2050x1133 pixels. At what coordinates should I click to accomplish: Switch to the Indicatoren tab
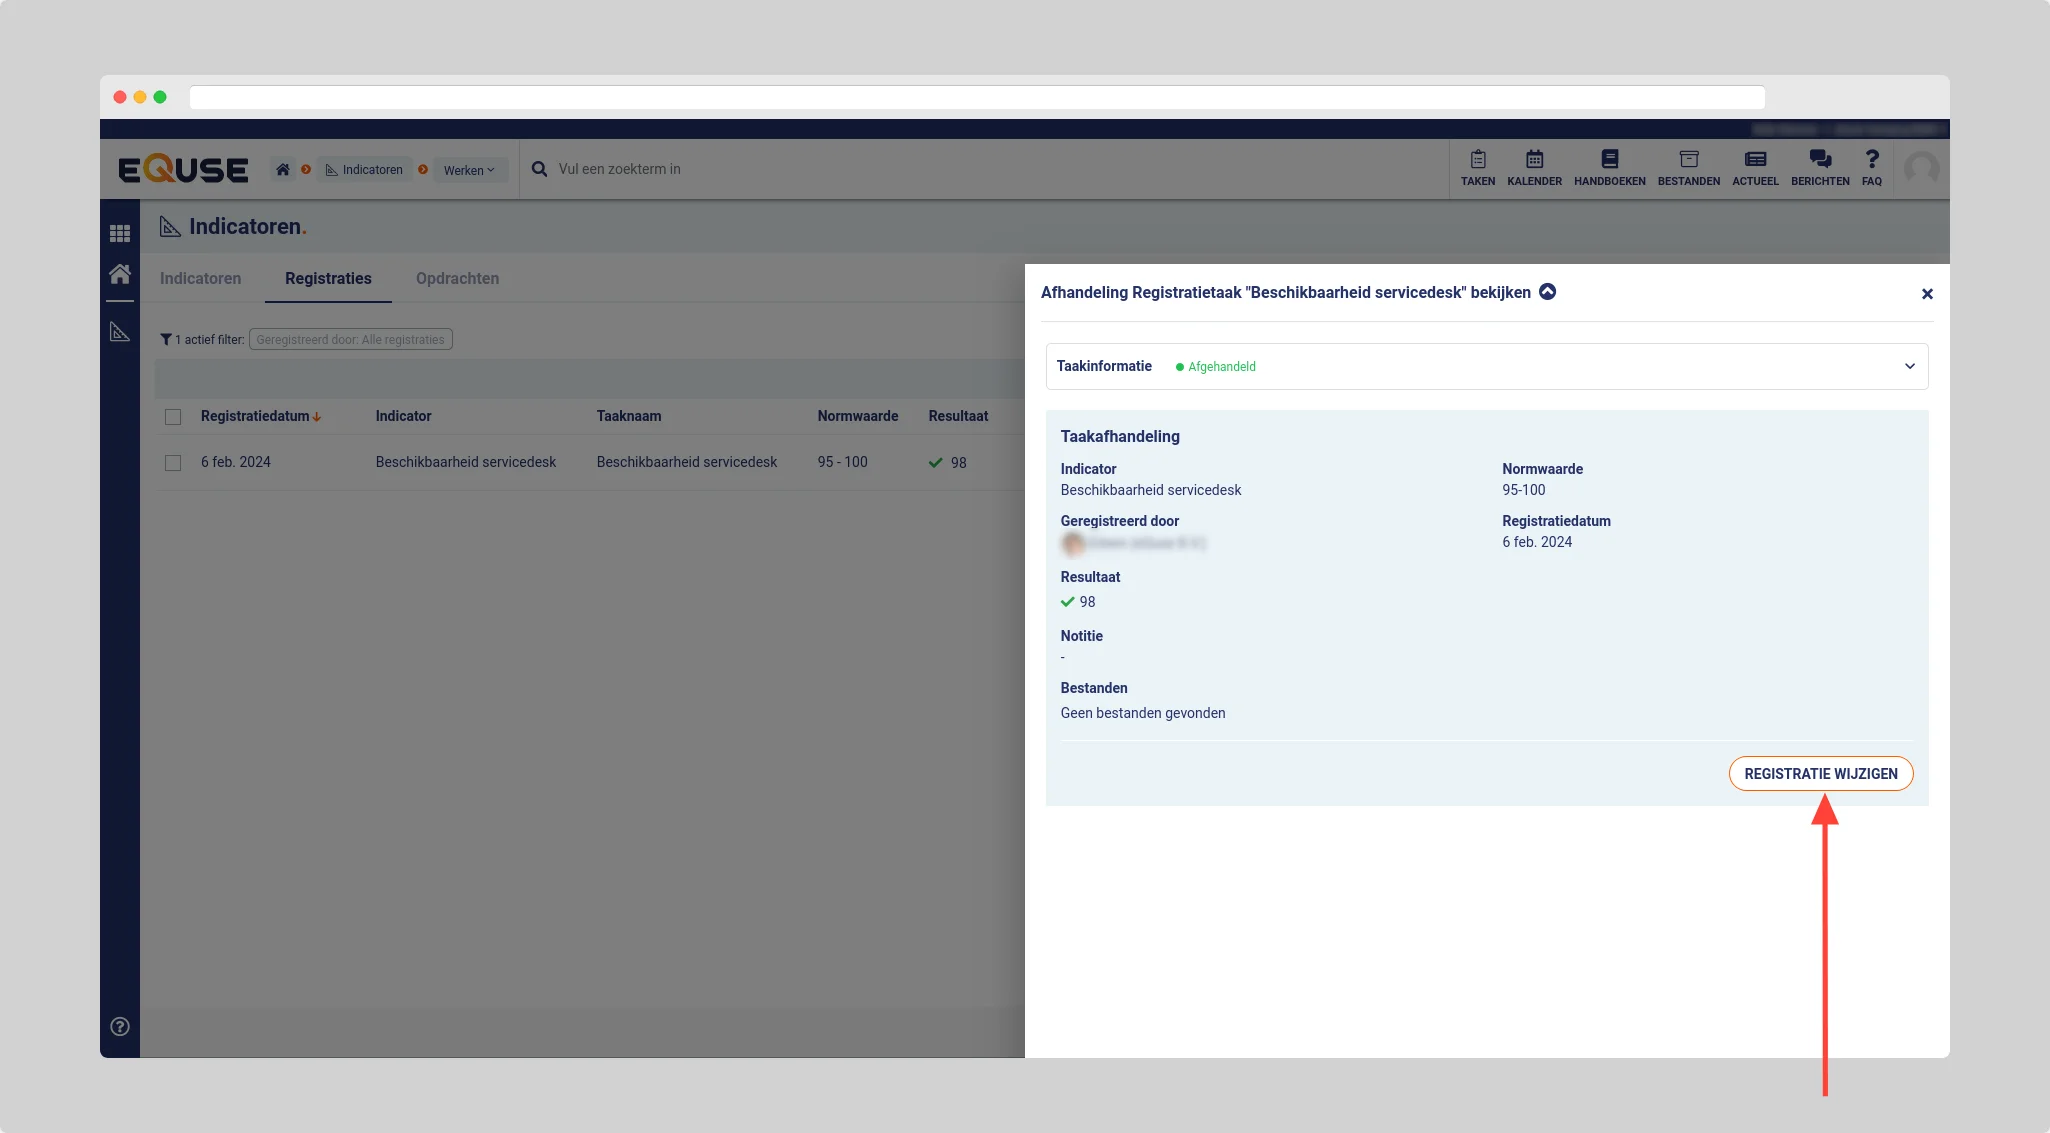[x=200, y=278]
